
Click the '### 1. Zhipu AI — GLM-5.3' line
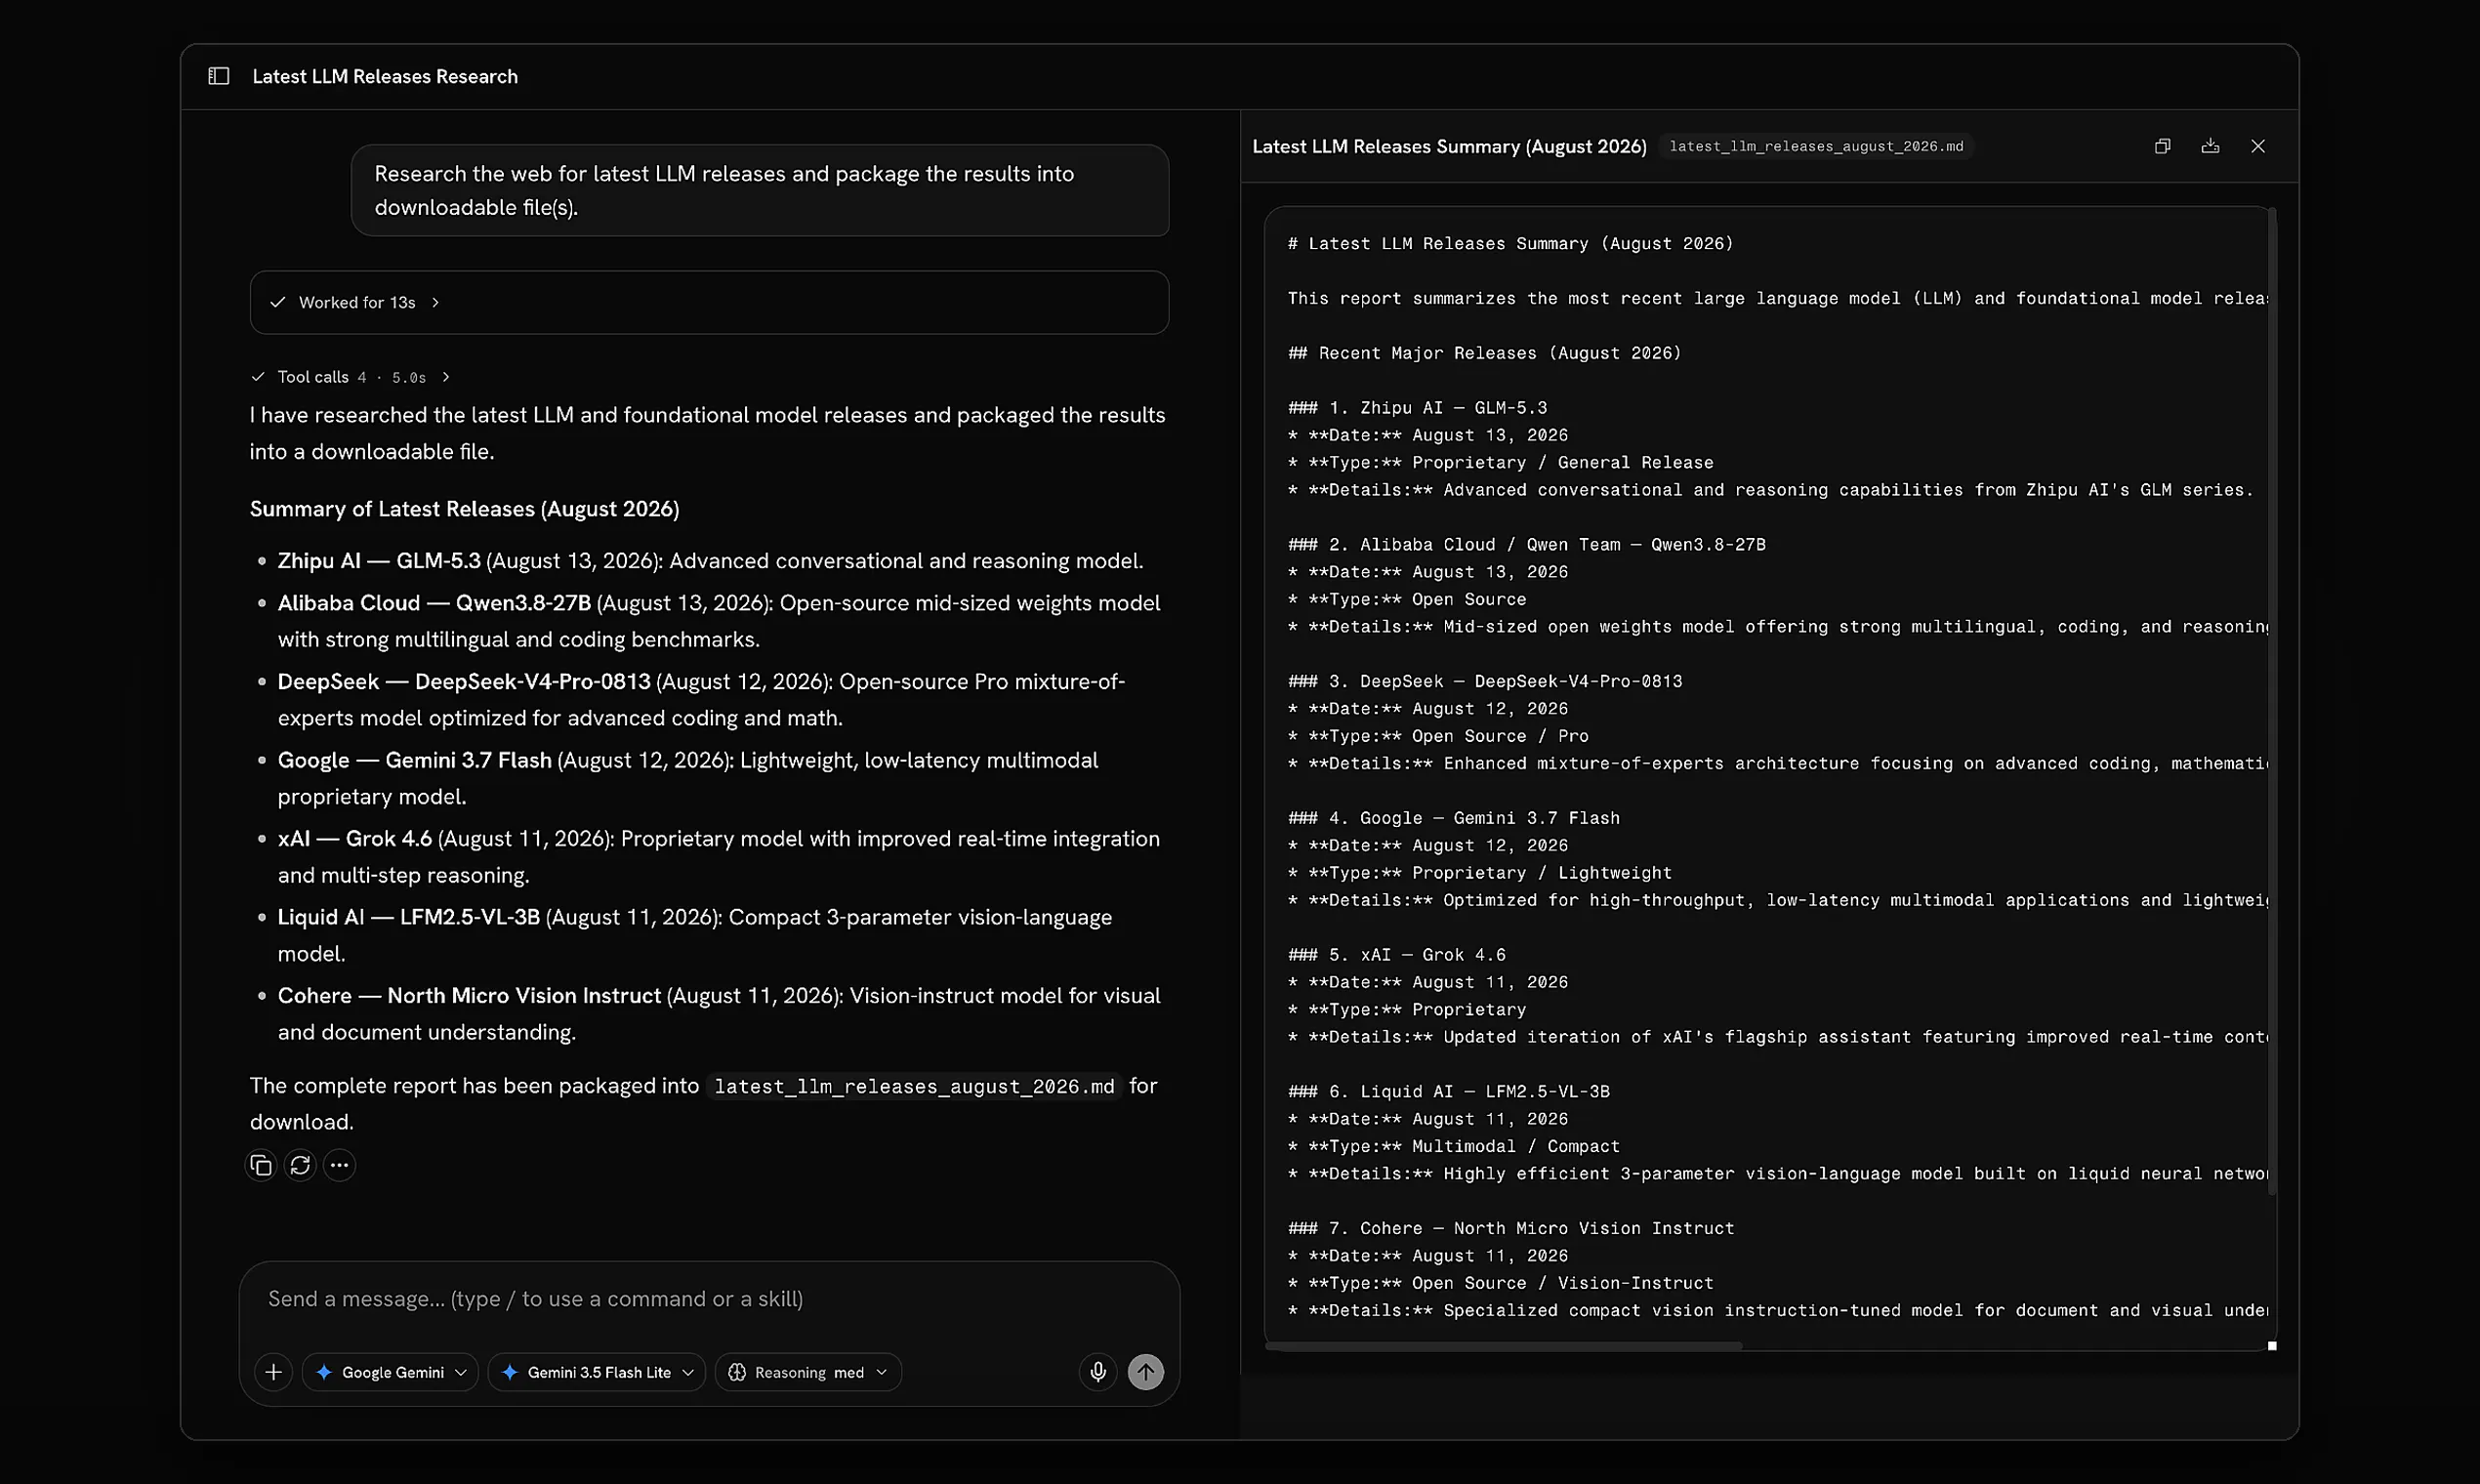[x=1417, y=408]
